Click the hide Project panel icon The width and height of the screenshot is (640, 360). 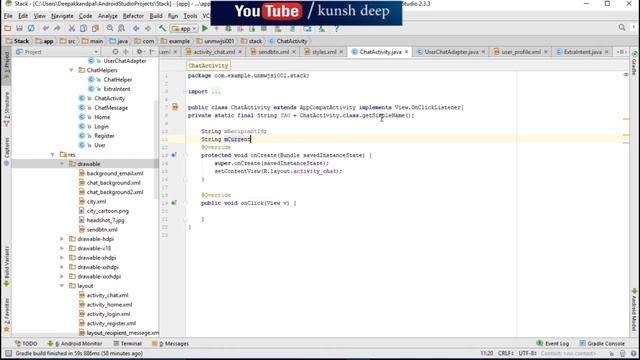(x=151, y=52)
